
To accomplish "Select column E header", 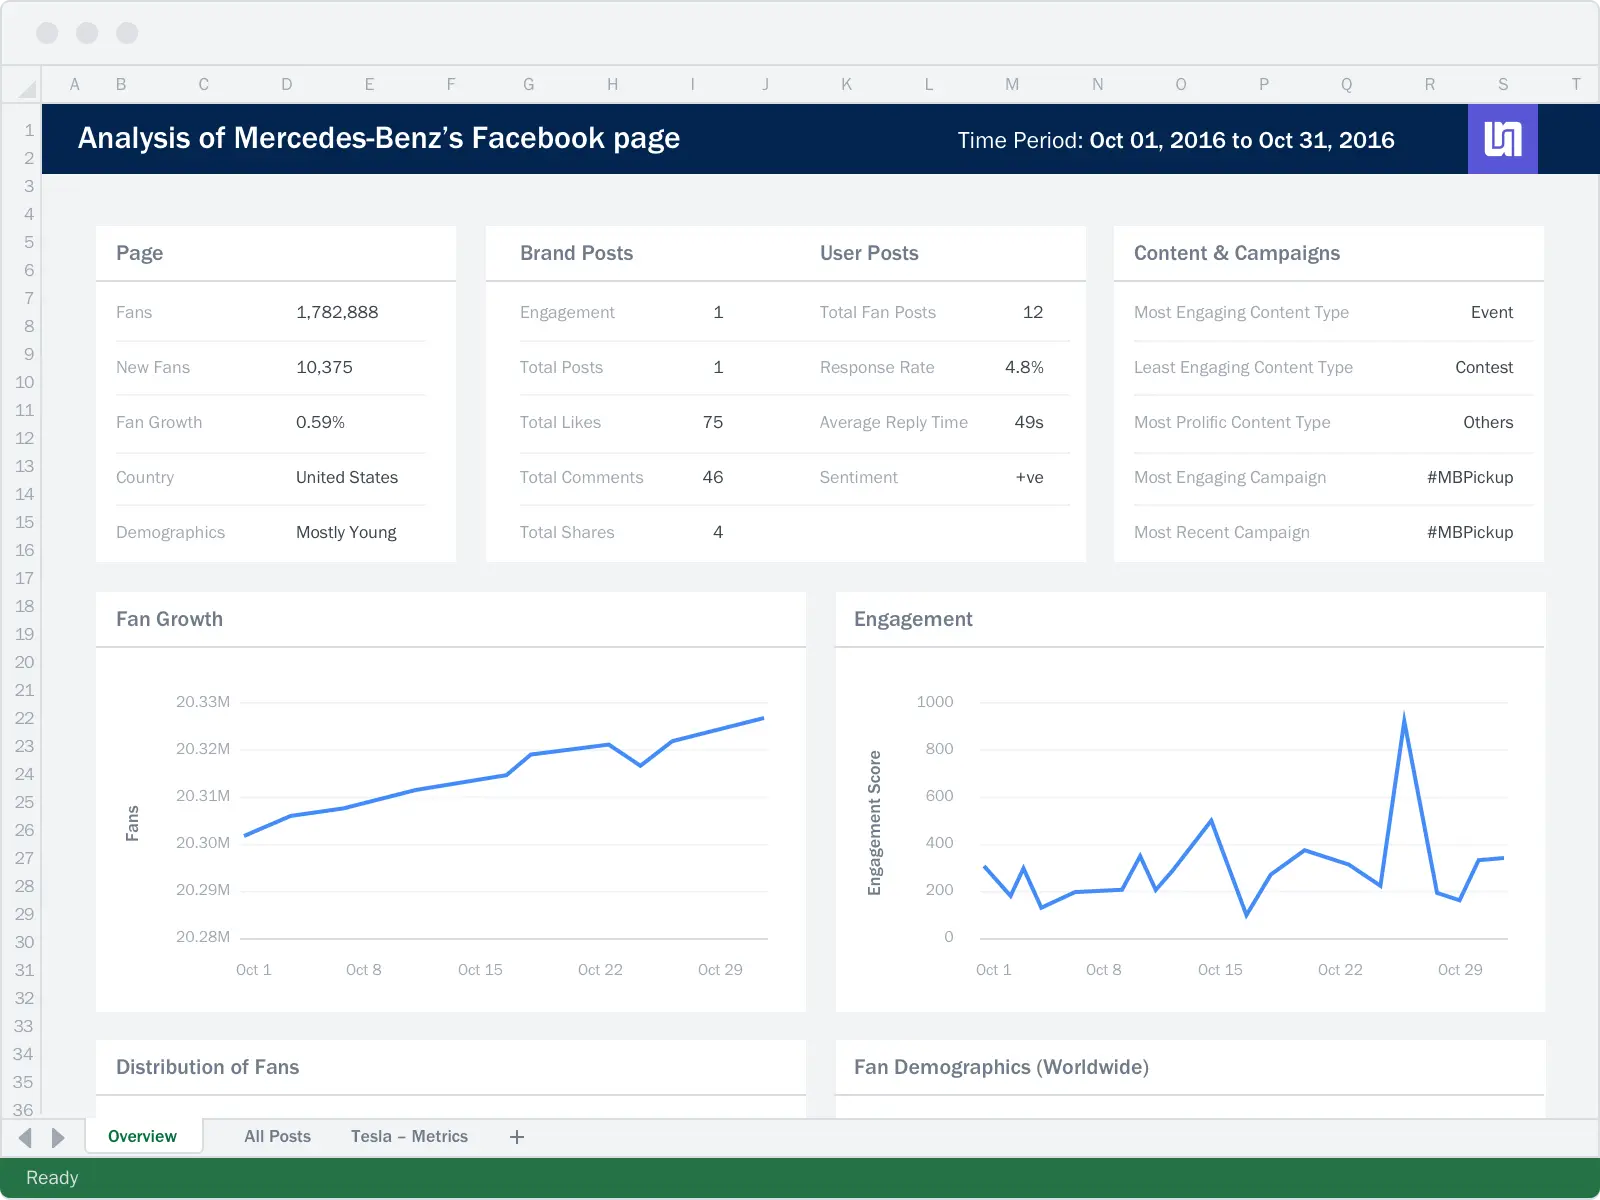I will tap(369, 85).
